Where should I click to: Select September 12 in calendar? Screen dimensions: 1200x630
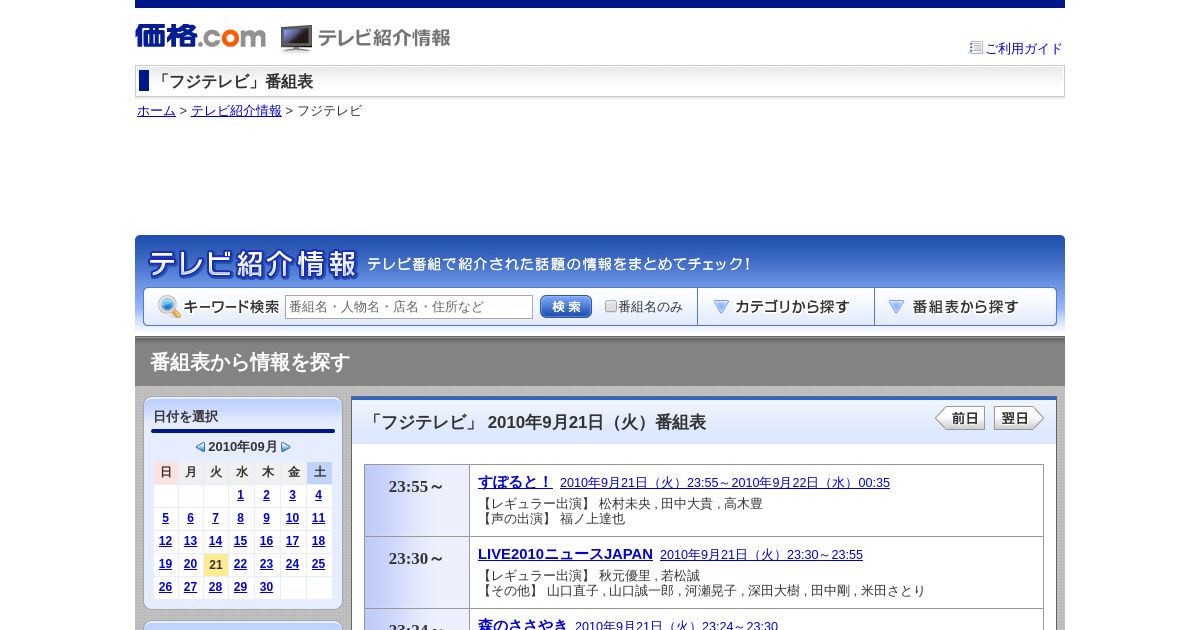166,541
